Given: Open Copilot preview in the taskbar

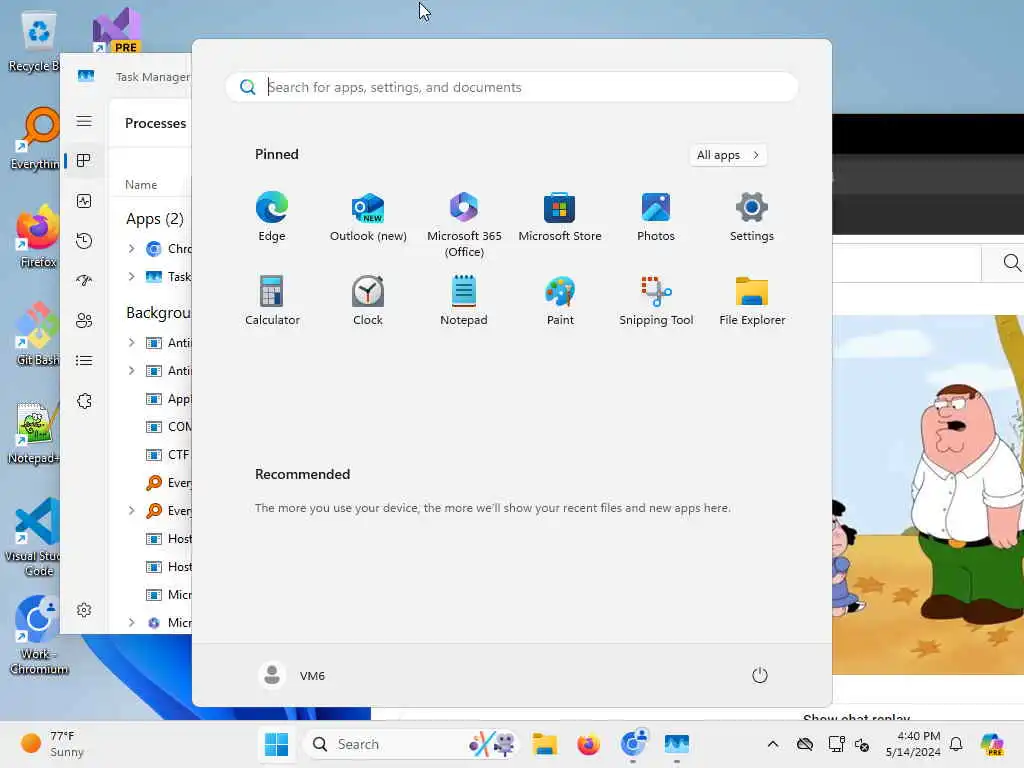Looking at the screenshot, I should [x=992, y=744].
